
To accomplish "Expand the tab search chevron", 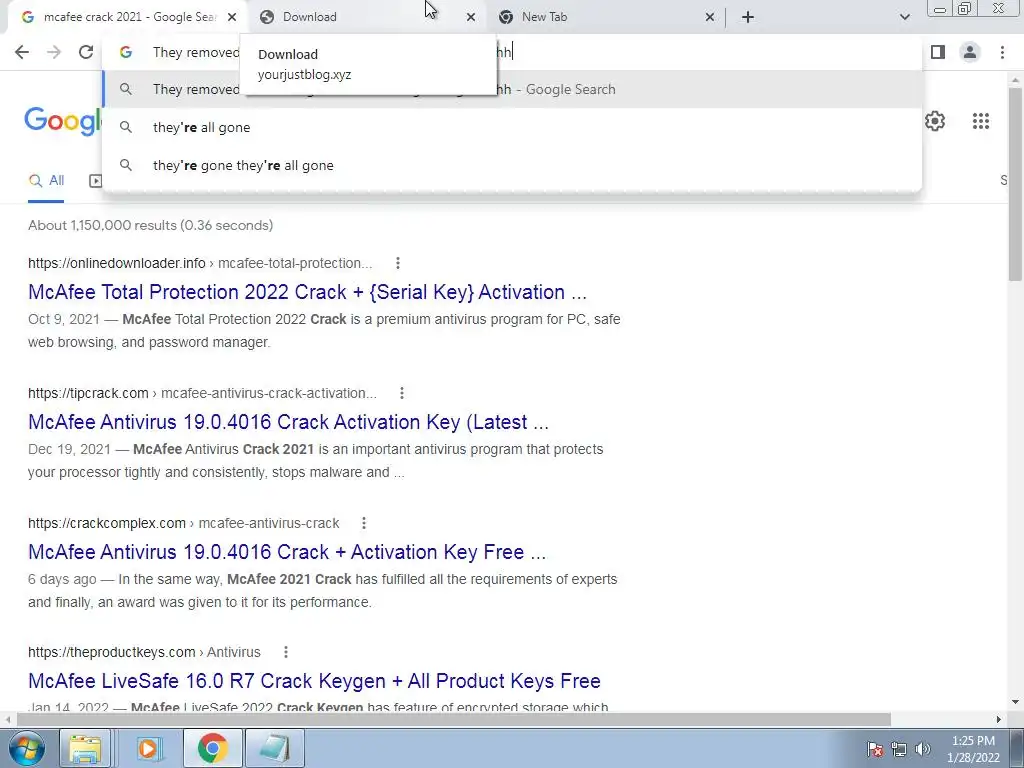I will 904,17.
